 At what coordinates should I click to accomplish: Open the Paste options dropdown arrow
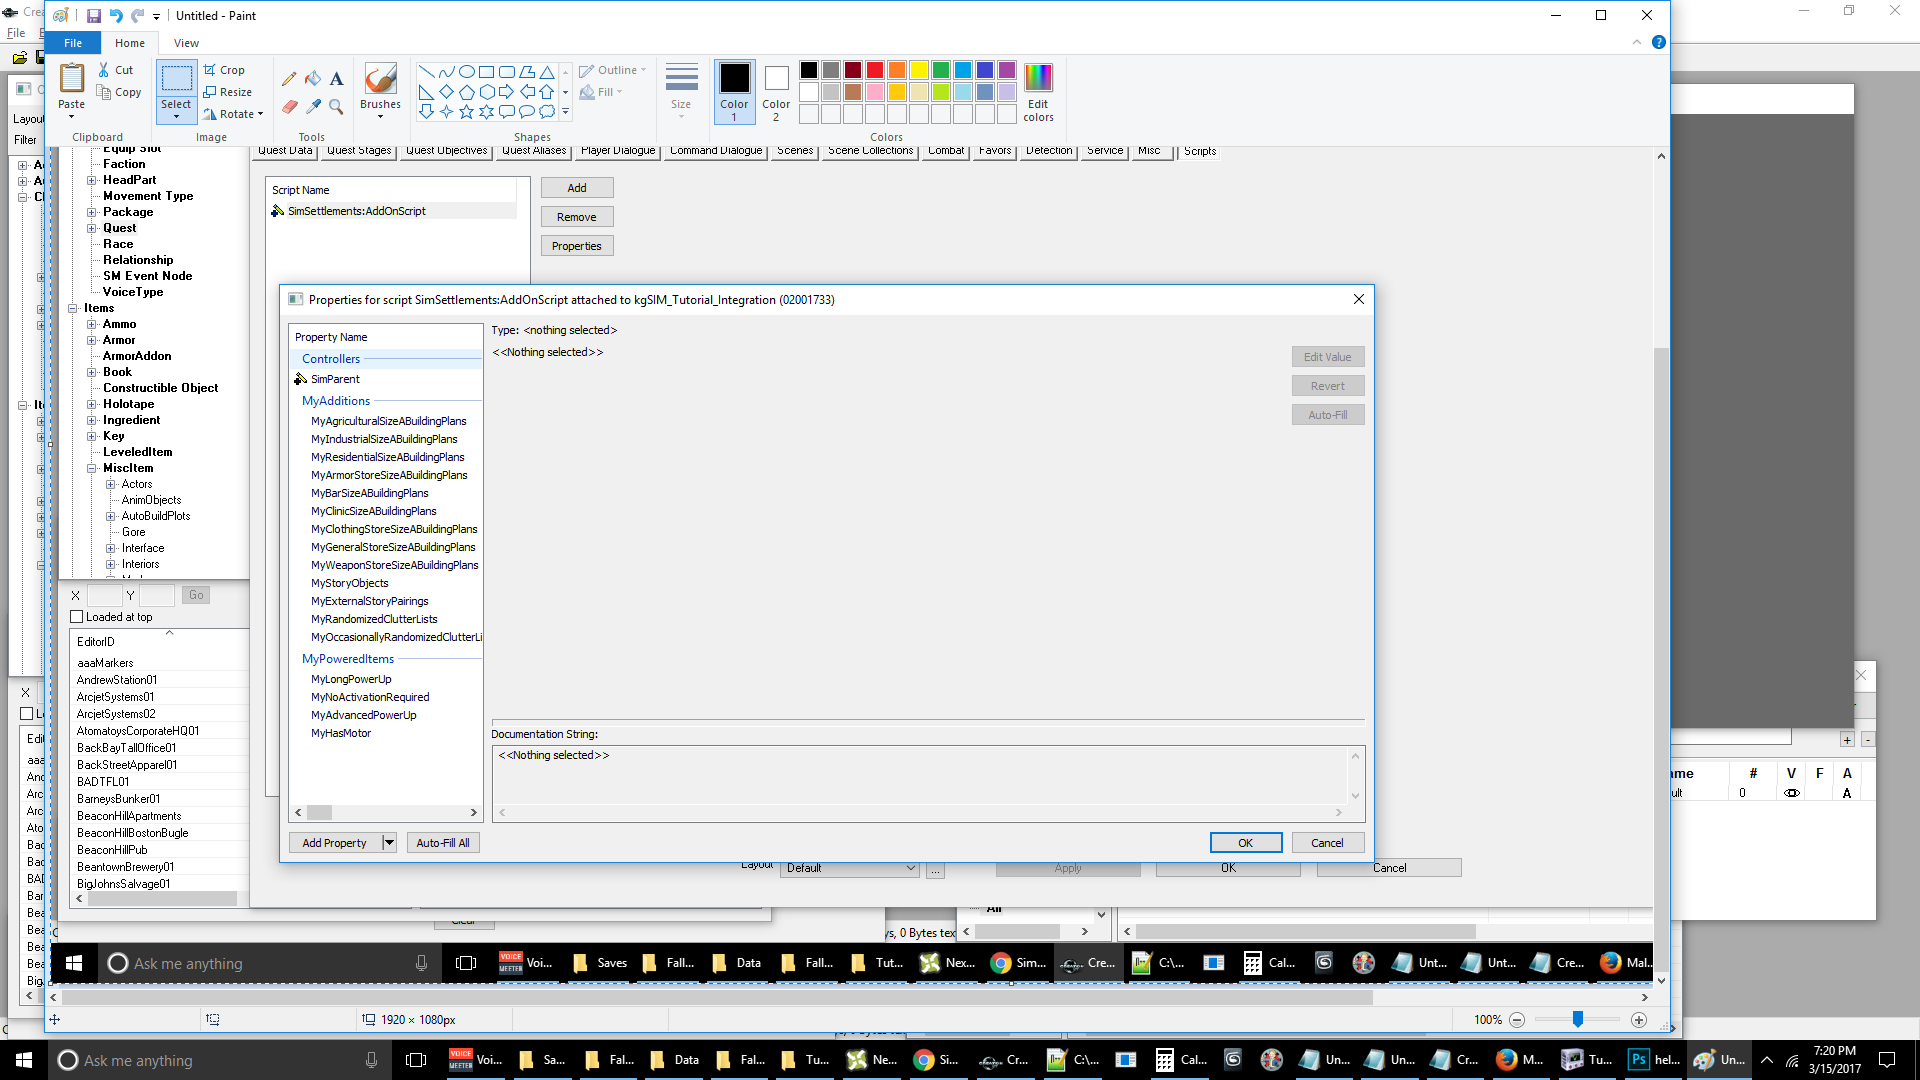coord(72,116)
